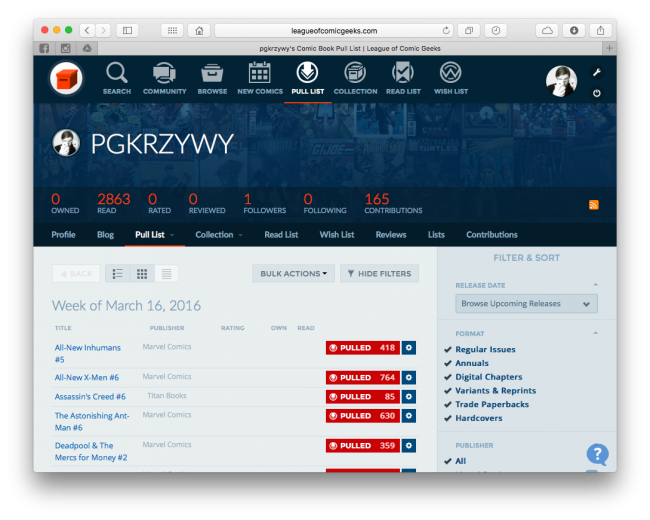650x520 pixels.
Task: Collapse the Format filter section
Action: pos(595,333)
